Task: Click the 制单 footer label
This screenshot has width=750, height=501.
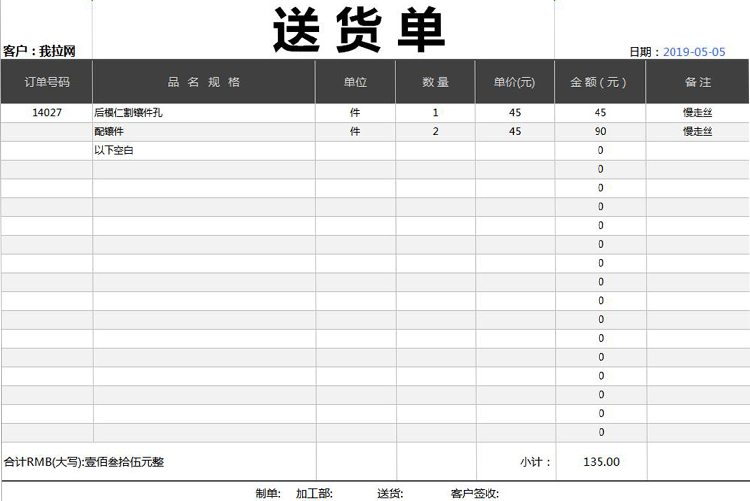Action: 268,493
